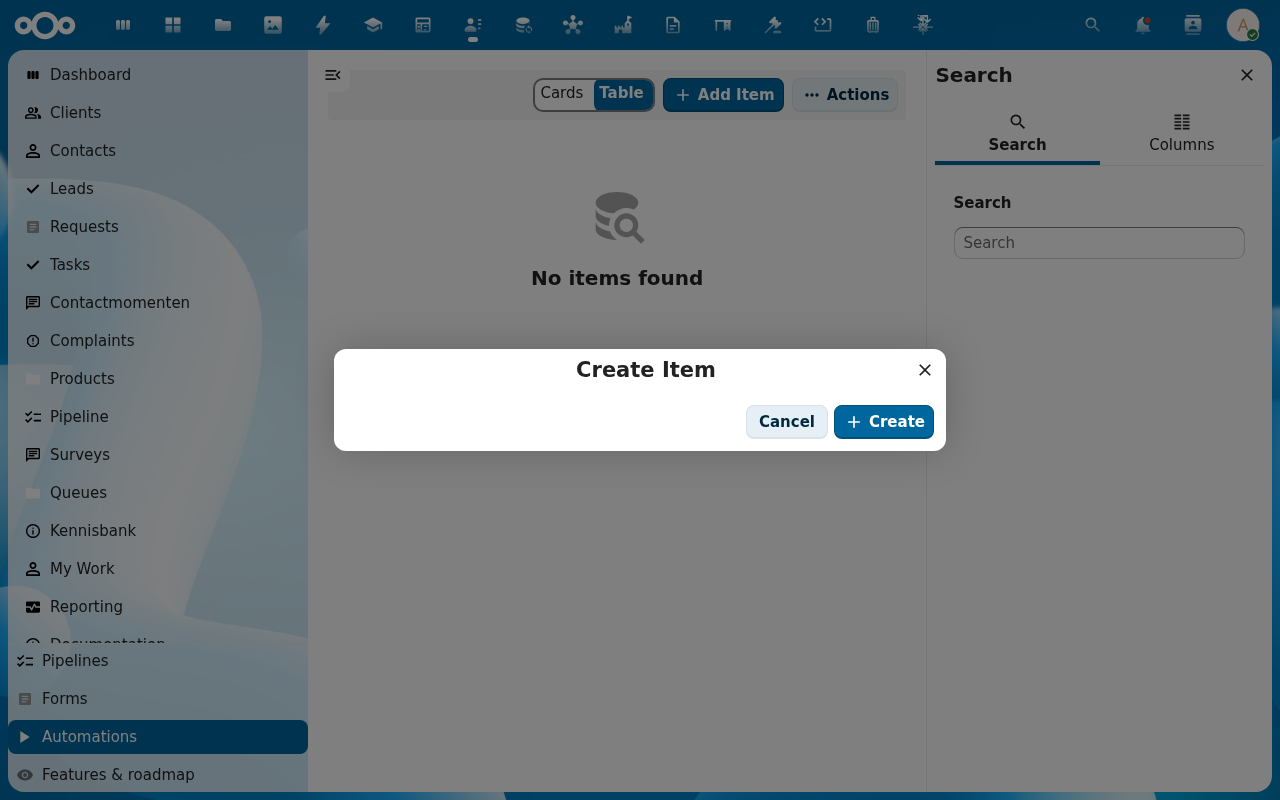Open the notifications bell
This screenshot has height=800, width=1280.
pyautogui.click(x=1143, y=25)
